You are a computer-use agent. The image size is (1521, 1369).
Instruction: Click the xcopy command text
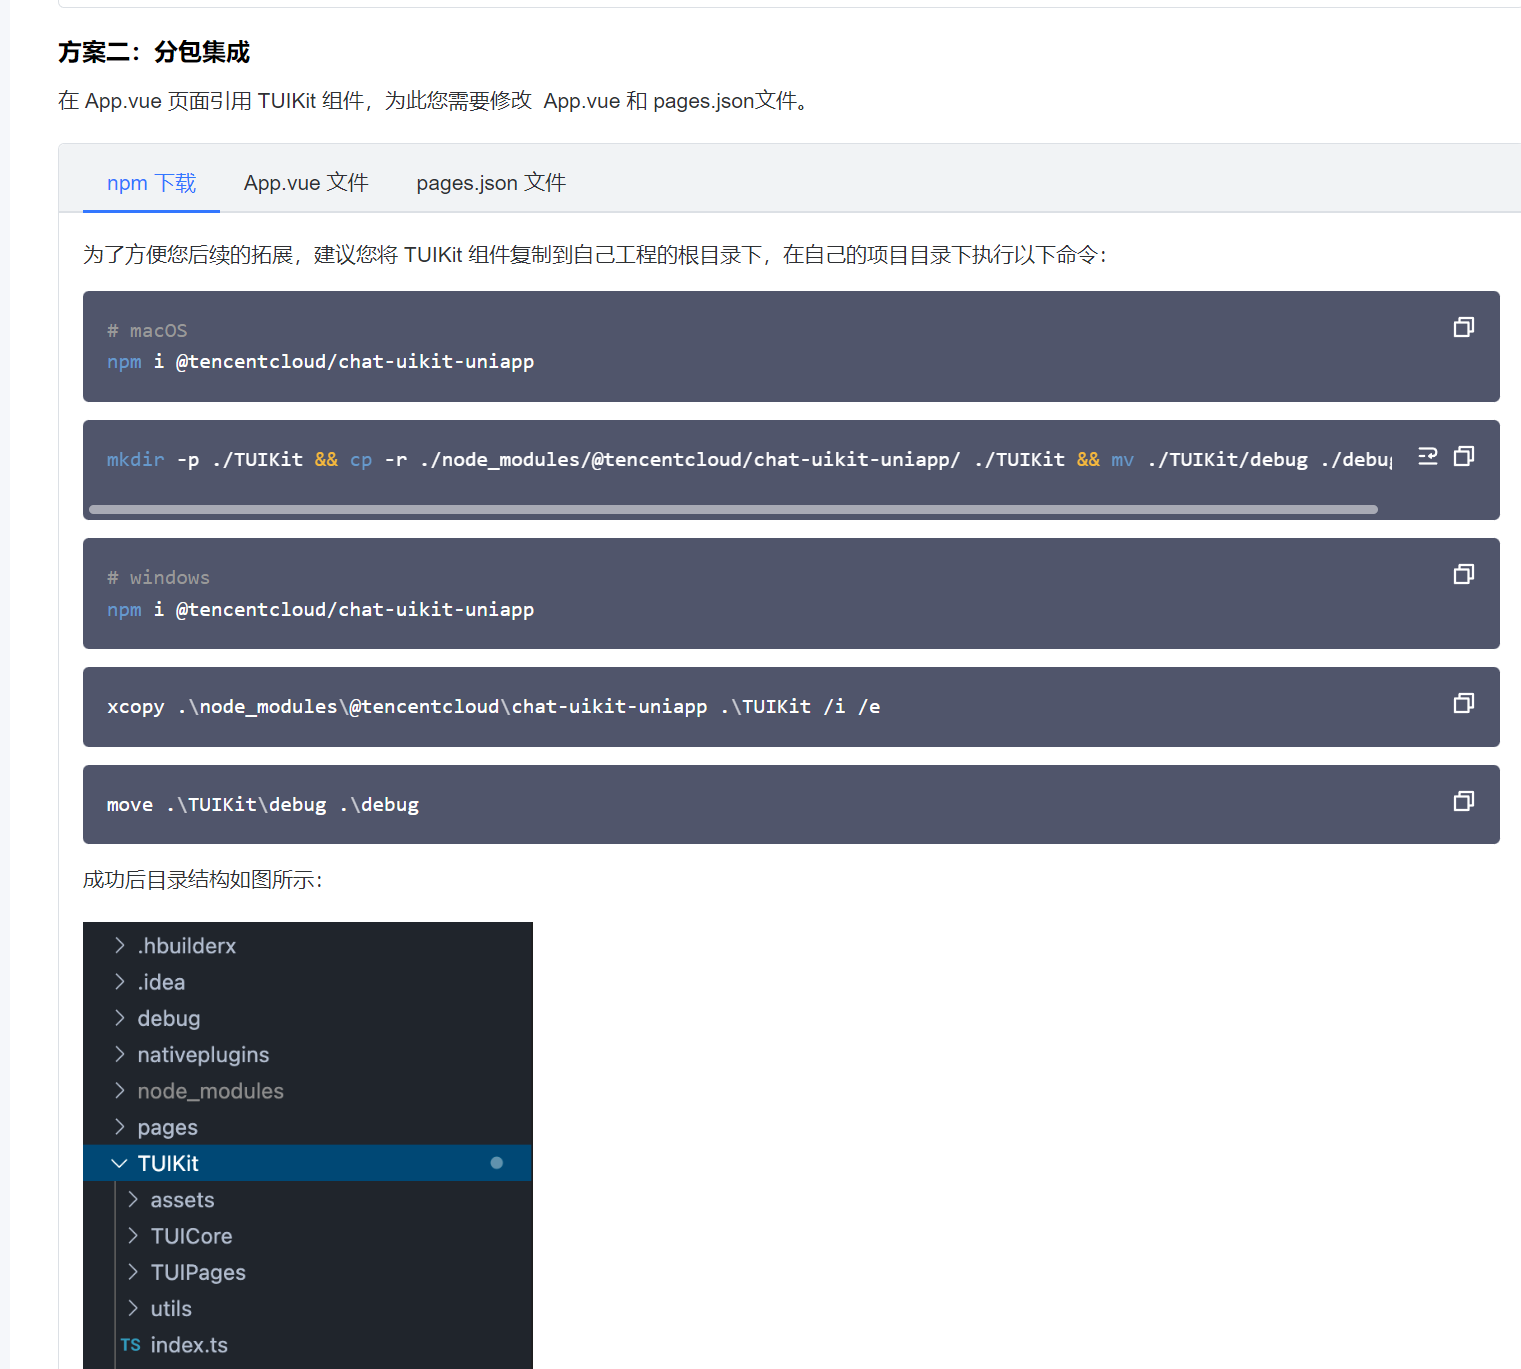[x=494, y=706]
